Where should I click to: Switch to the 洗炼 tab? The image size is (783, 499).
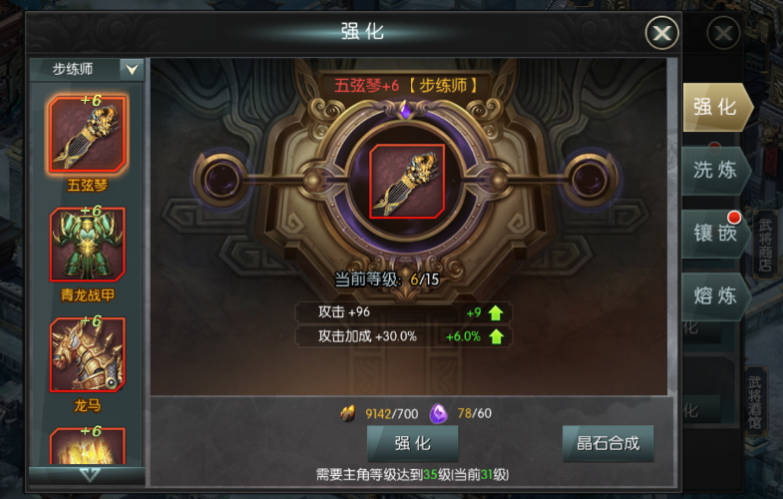coord(716,170)
